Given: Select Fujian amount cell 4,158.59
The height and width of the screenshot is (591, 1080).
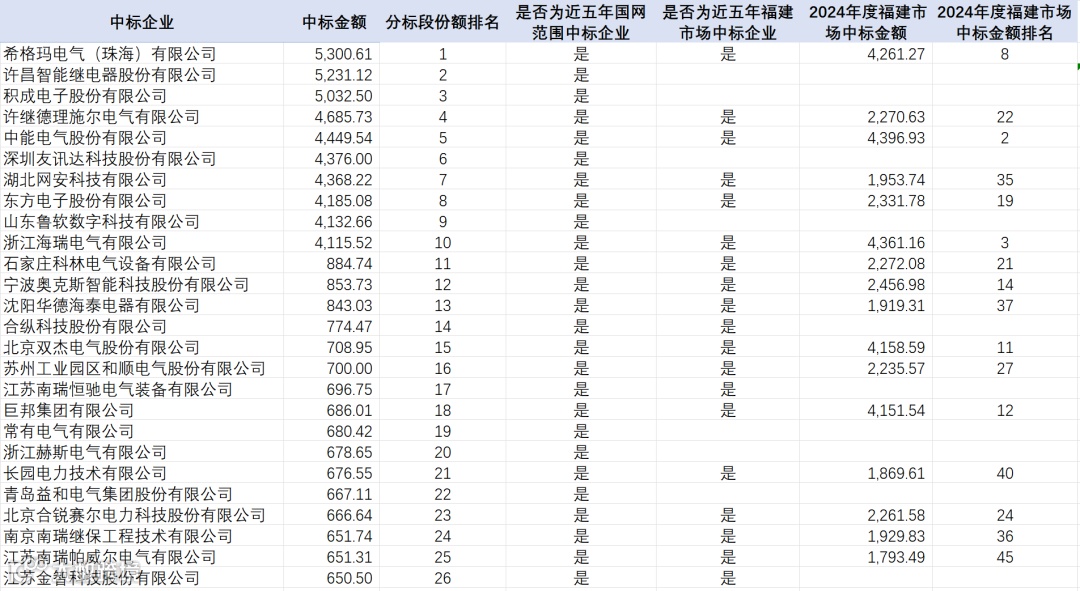Looking at the screenshot, I should click(x=866, y=347).
